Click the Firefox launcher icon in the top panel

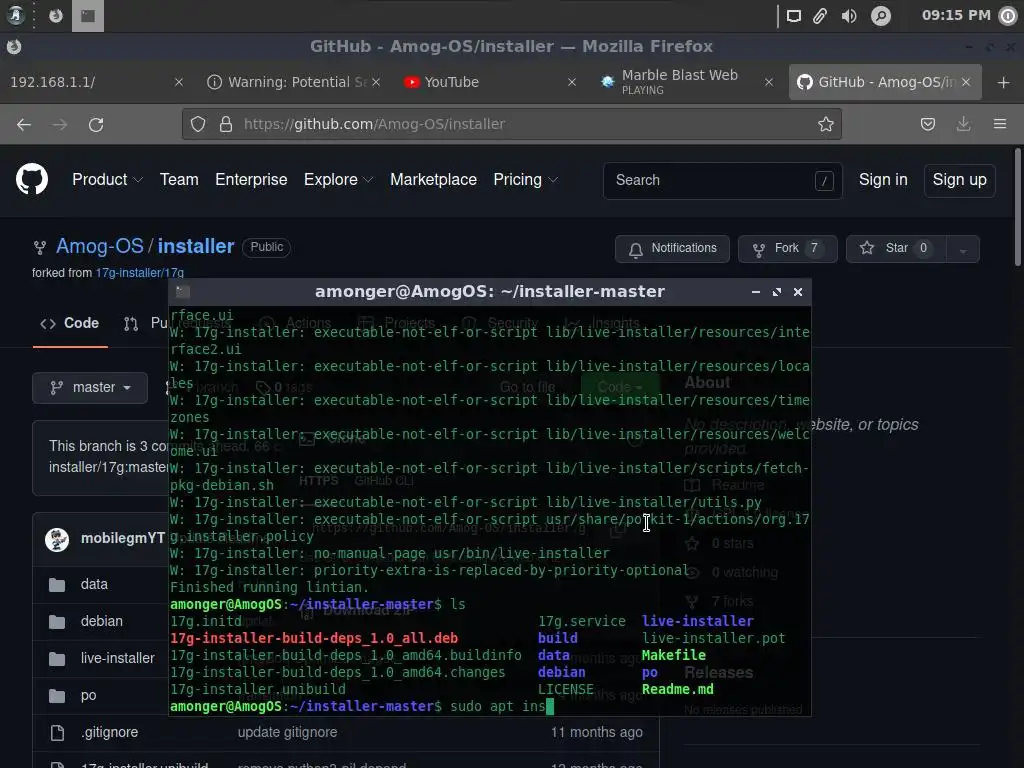pyautogui.click(x=56, y=16)
